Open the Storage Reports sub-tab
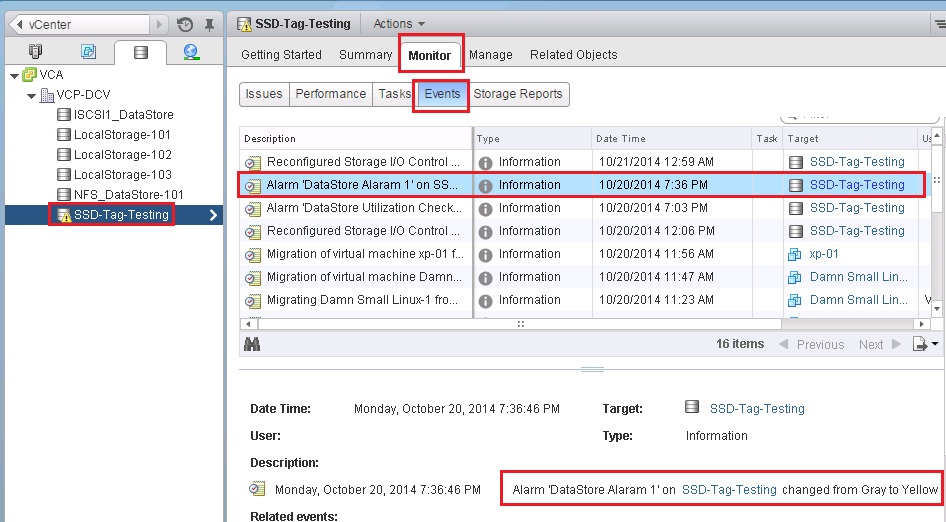The height and width of the screenshot is (522, 946). [x=518, y=94]
